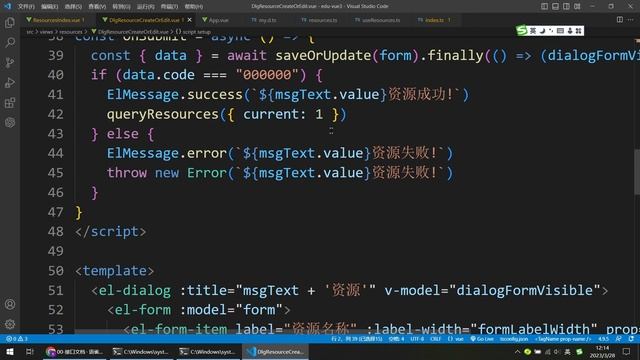The height and width of the screenshot is (360, 640).
Task: Open the Source Control view
Action: click(10, 62)
